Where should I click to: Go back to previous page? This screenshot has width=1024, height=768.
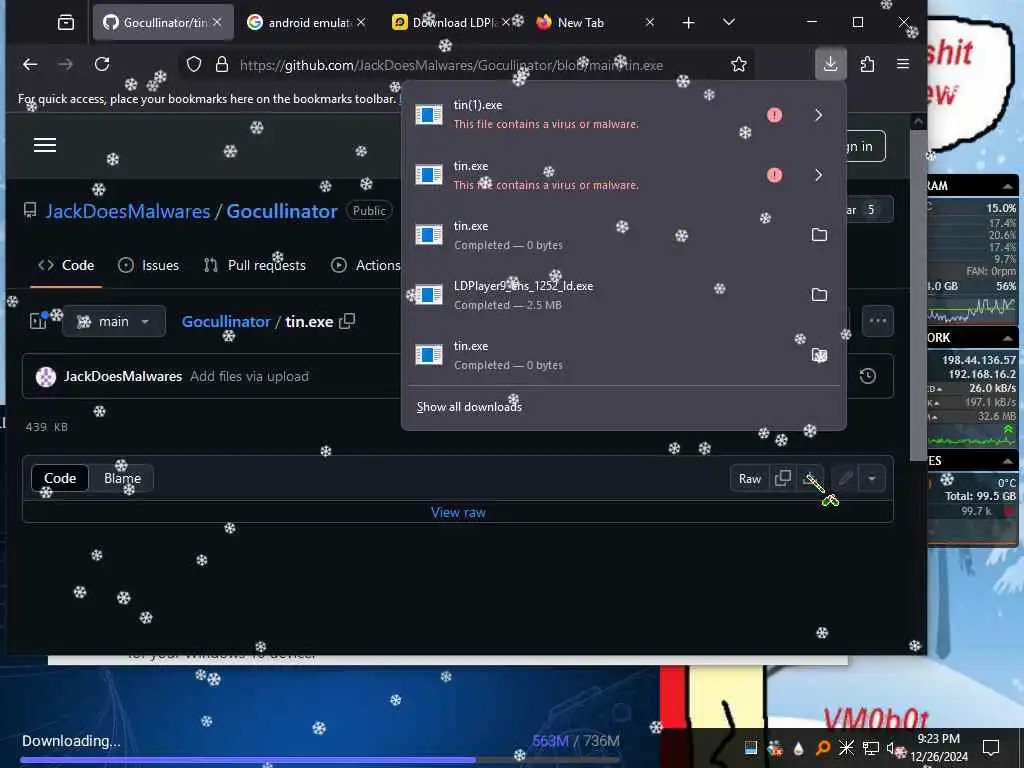(30, 64)
